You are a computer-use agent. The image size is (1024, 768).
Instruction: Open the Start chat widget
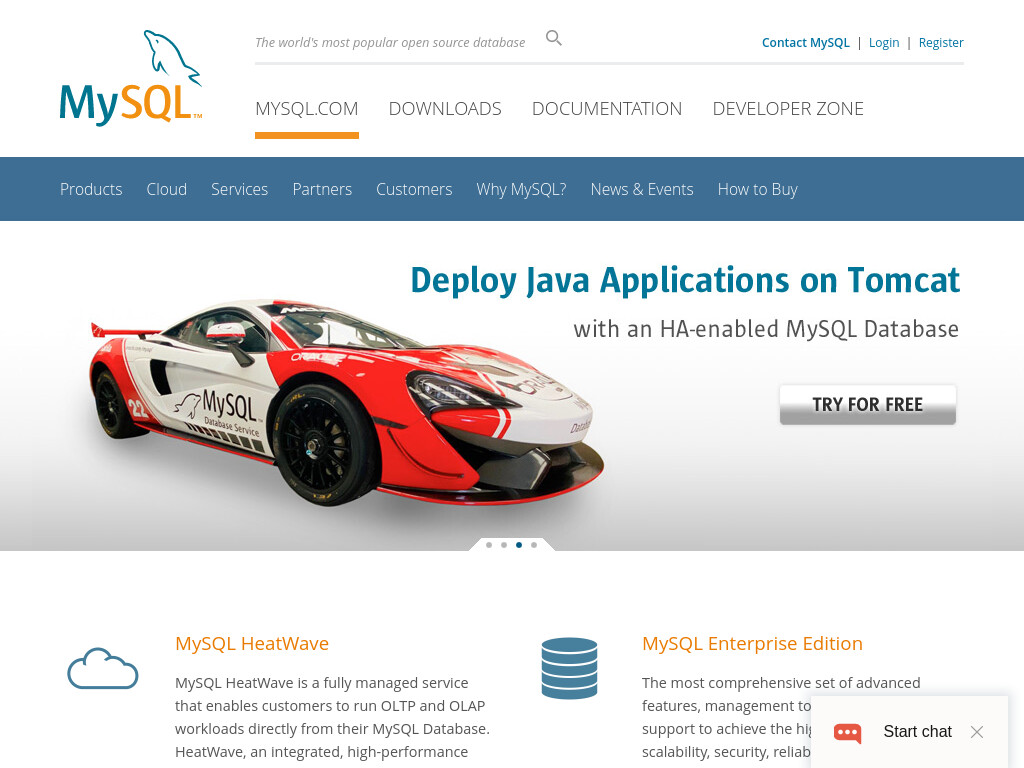coord(917,731)
